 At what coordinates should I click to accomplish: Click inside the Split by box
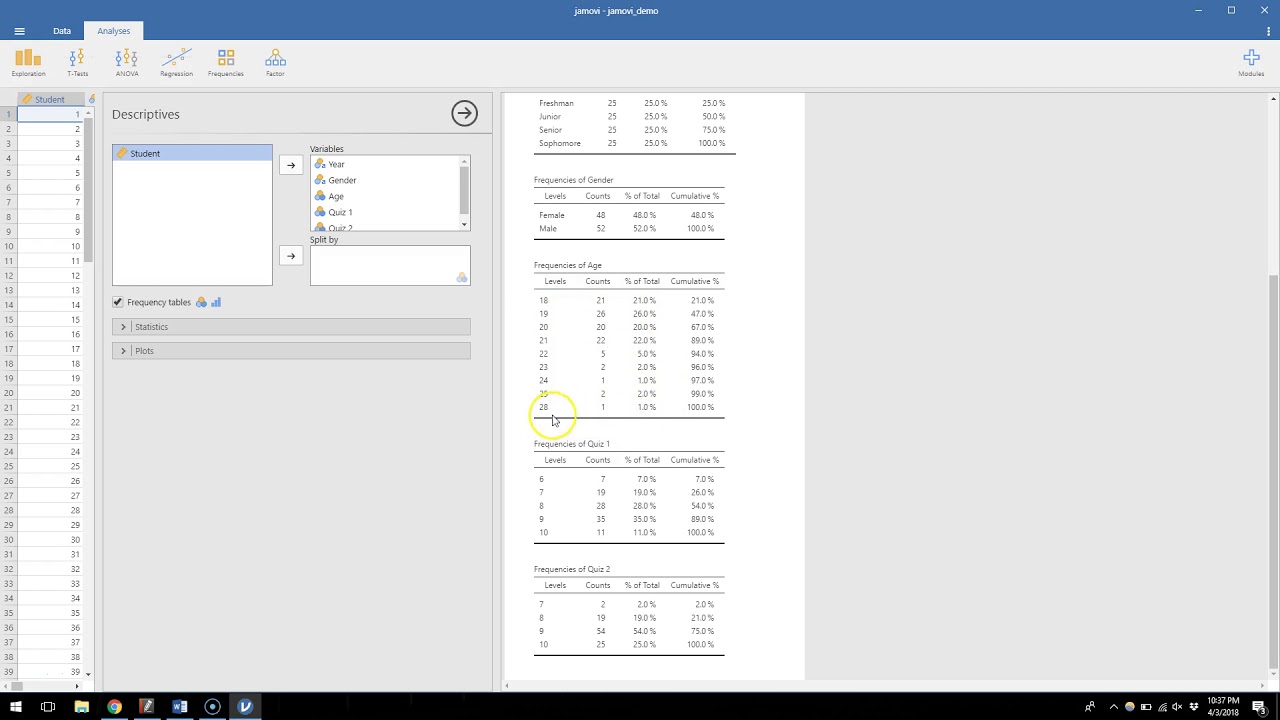[x=390, y=265]
